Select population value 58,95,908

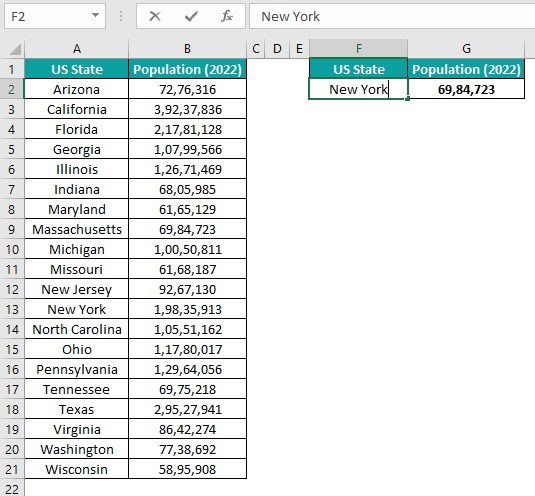tap(187, 469)
